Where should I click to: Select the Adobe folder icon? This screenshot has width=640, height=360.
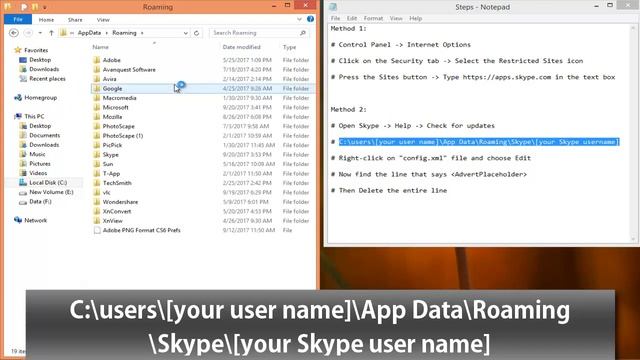point(97,60)
